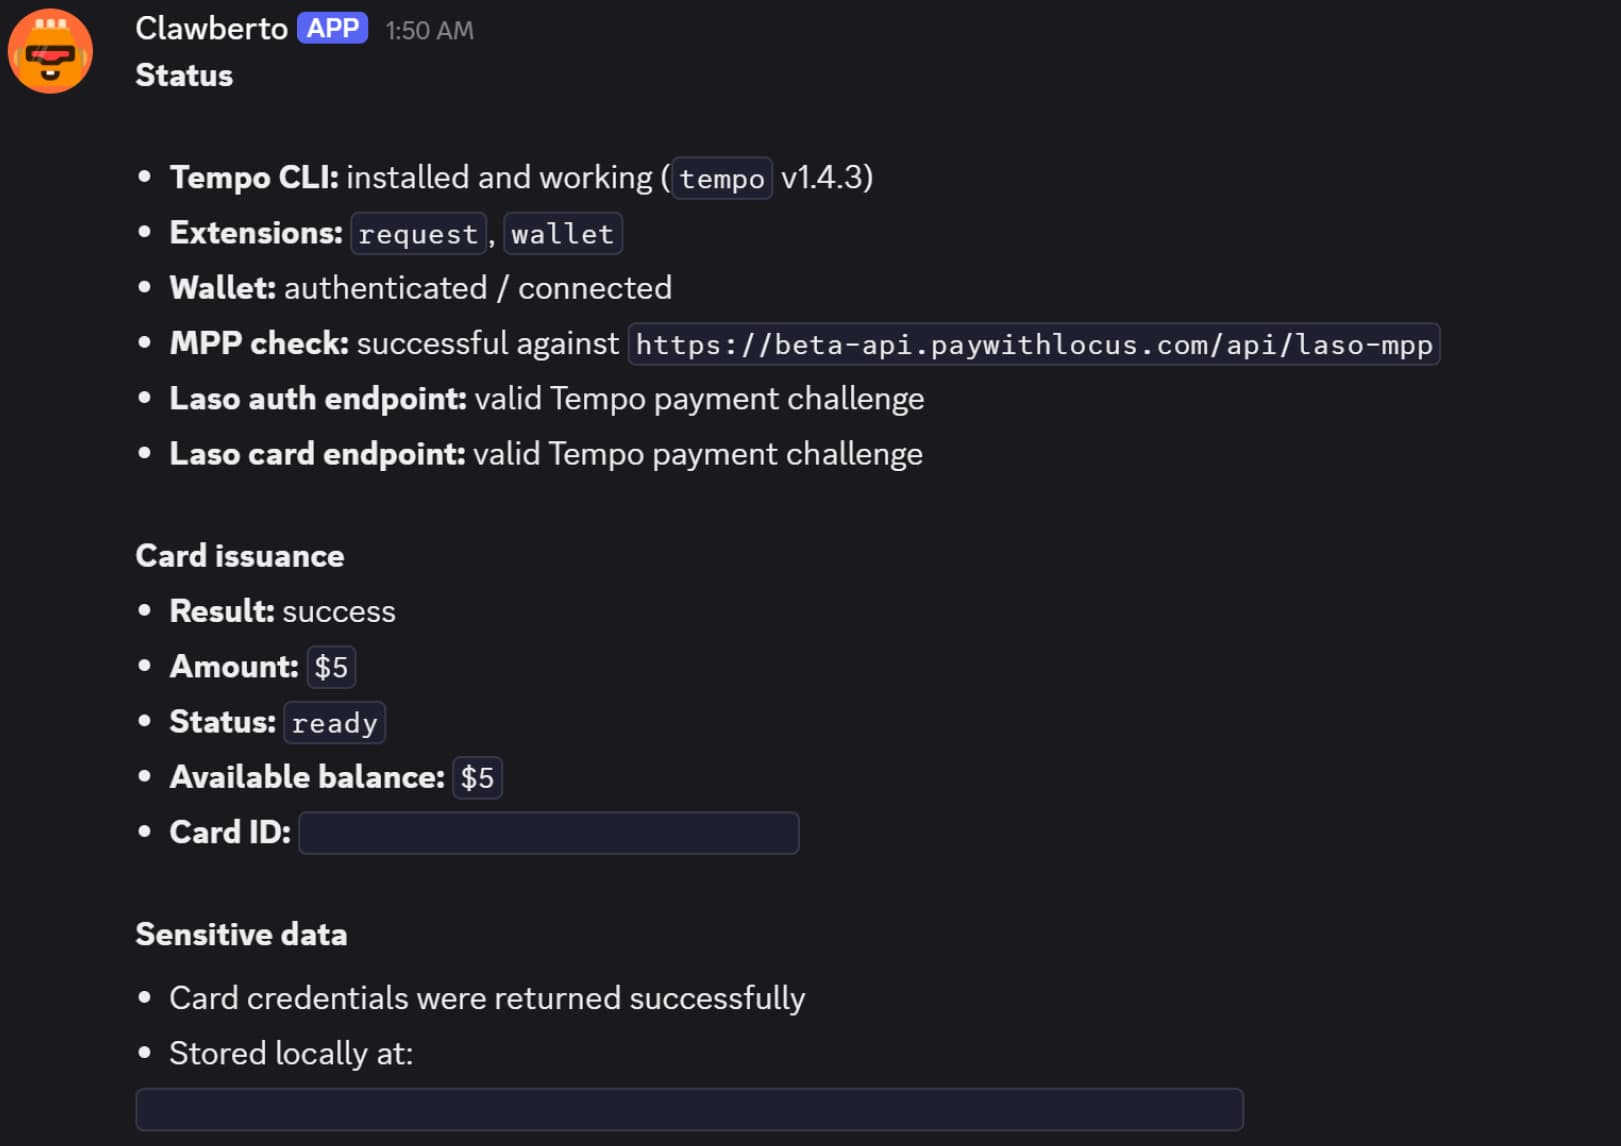Click the APP badge next to Clawberto
The image size is (1621, 1146).
[x=332, y=28]
